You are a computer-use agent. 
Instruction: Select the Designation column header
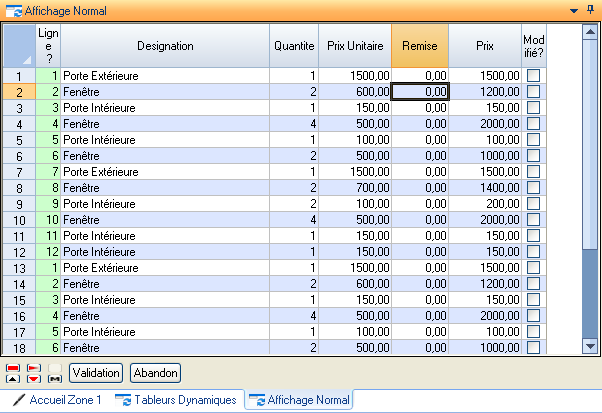coord(165,45)
